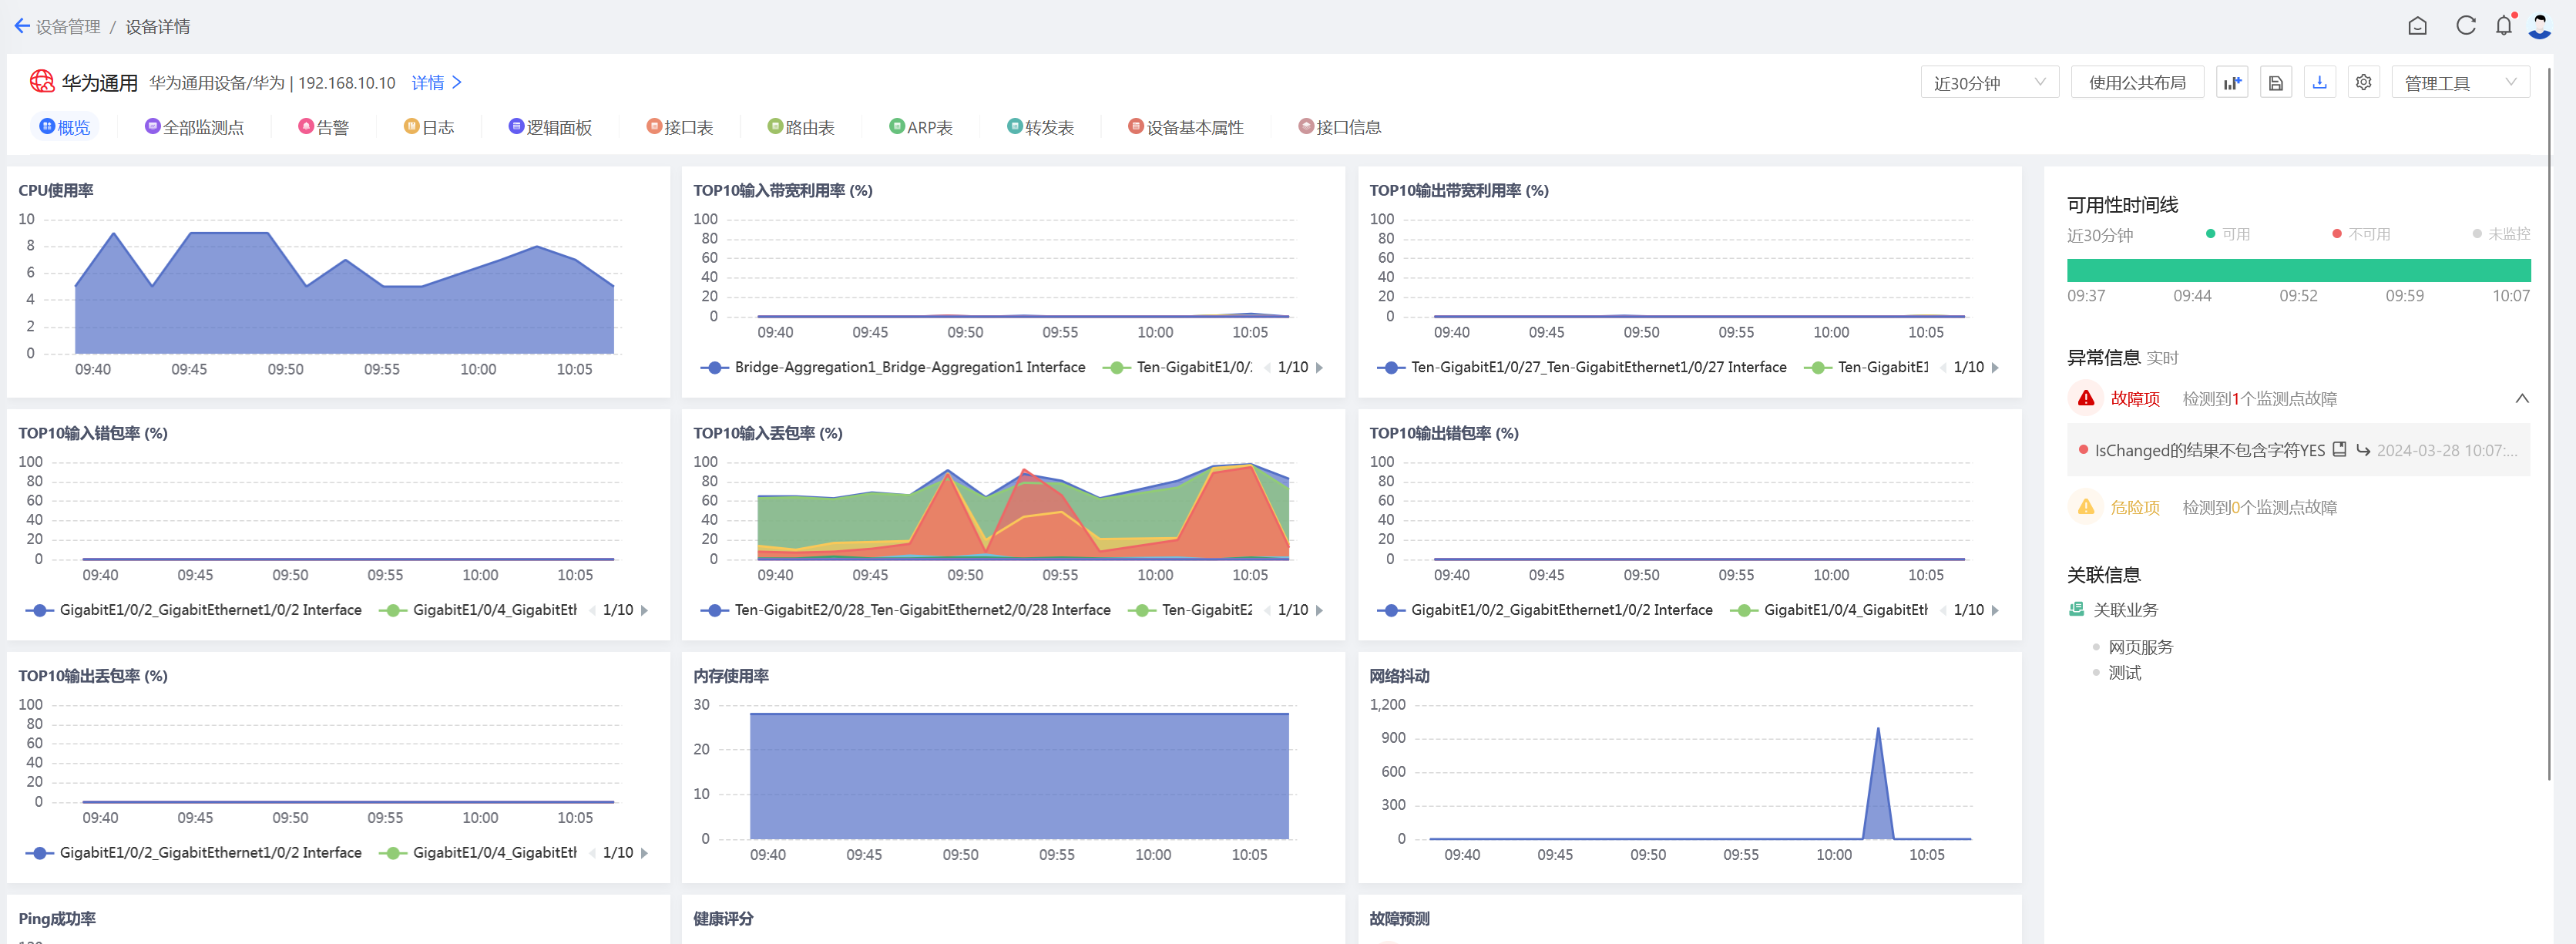
Task: Click the refresh icon in top bar
Action: (x=2466, y=26)
